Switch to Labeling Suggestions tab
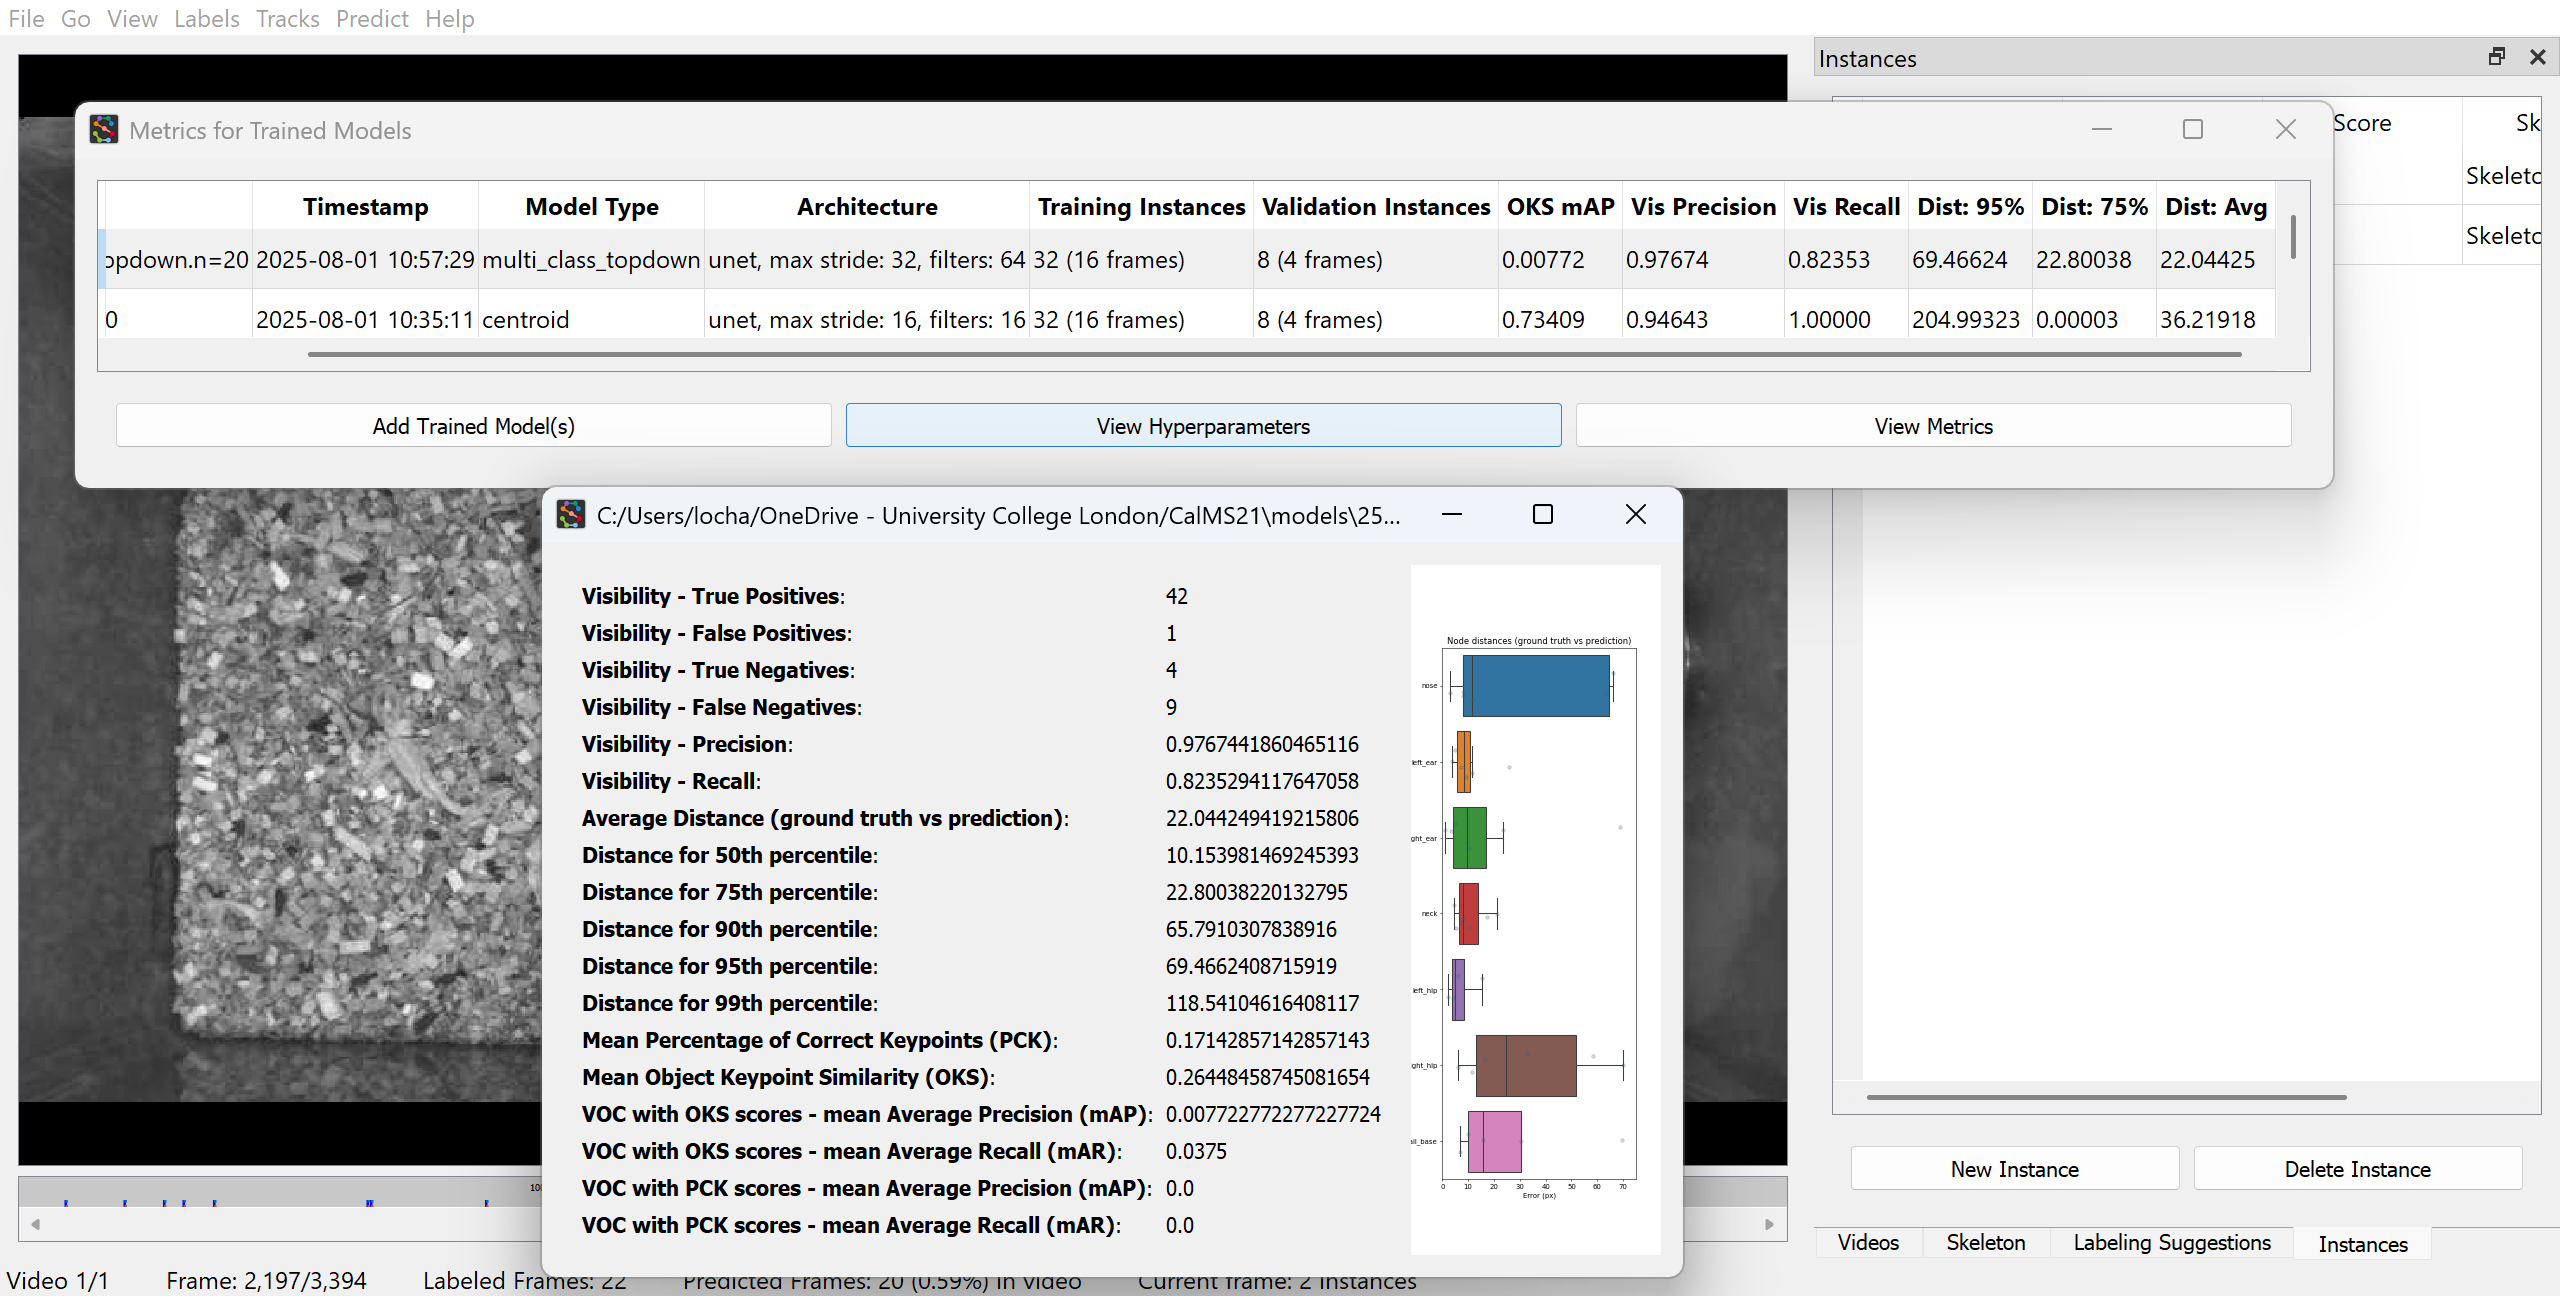Viewport: 2560px width, 1296px height. coord(2171,1243)
